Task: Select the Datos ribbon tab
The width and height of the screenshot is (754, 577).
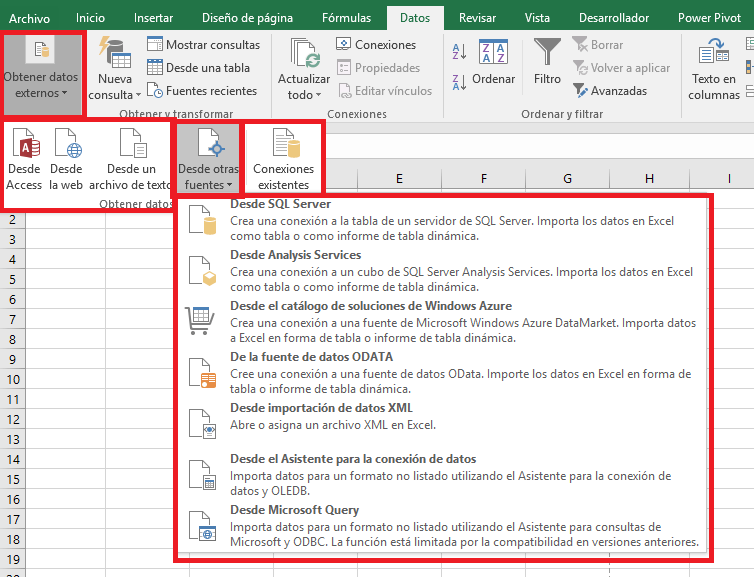Action: pyautogui.click(x=415, y=18)
